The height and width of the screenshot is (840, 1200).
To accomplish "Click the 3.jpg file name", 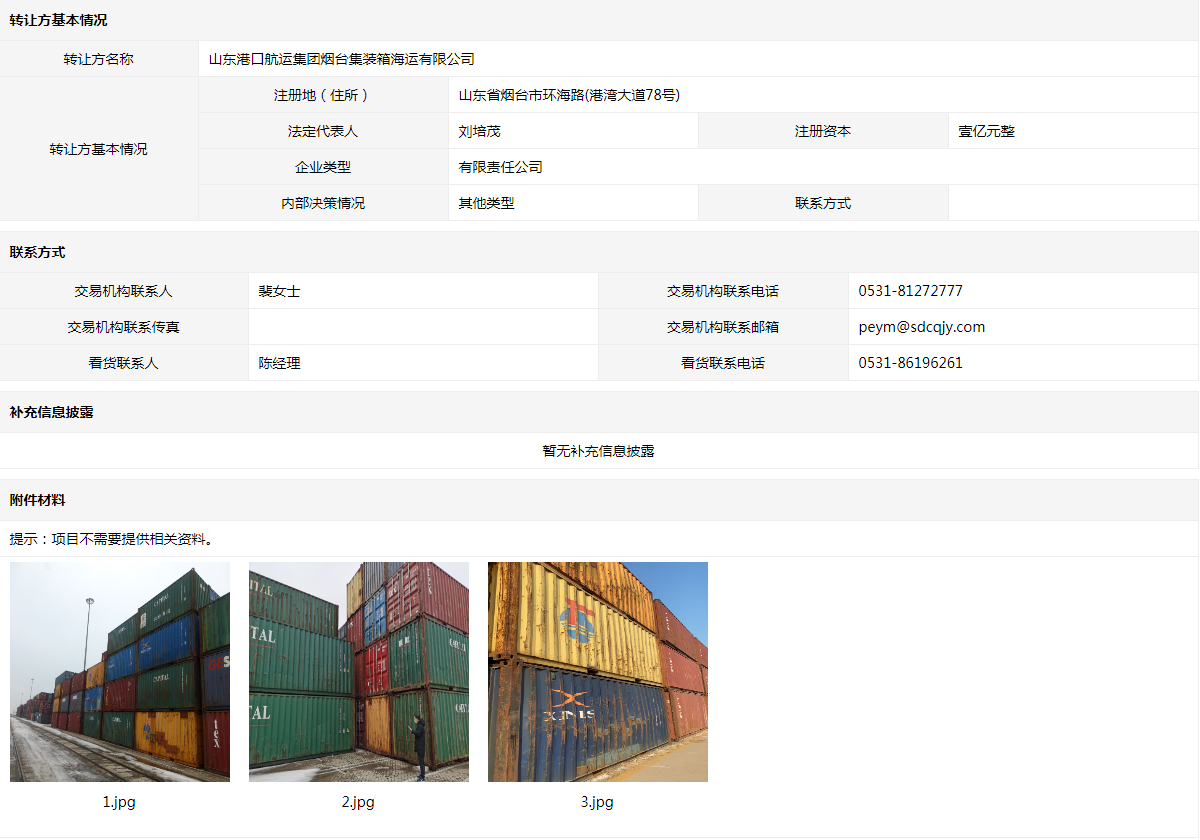I will pyautogui.click(x=598, y=802).
